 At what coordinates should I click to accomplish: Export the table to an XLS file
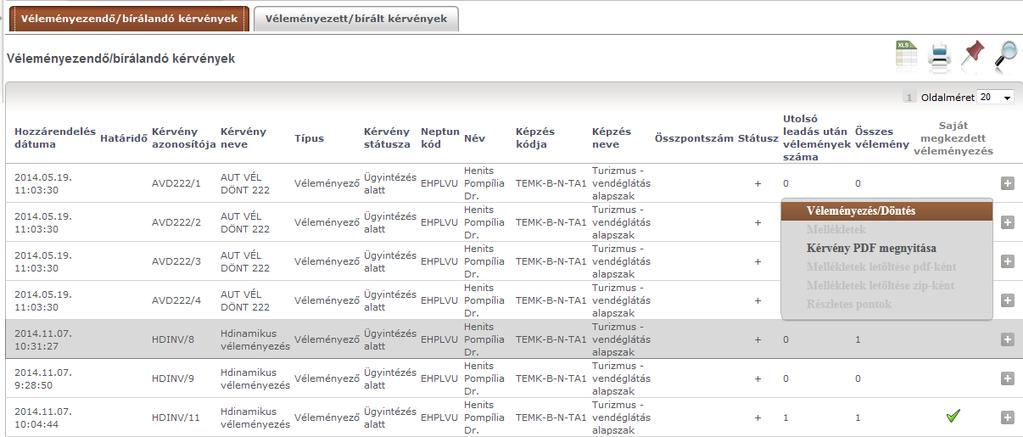906,55
